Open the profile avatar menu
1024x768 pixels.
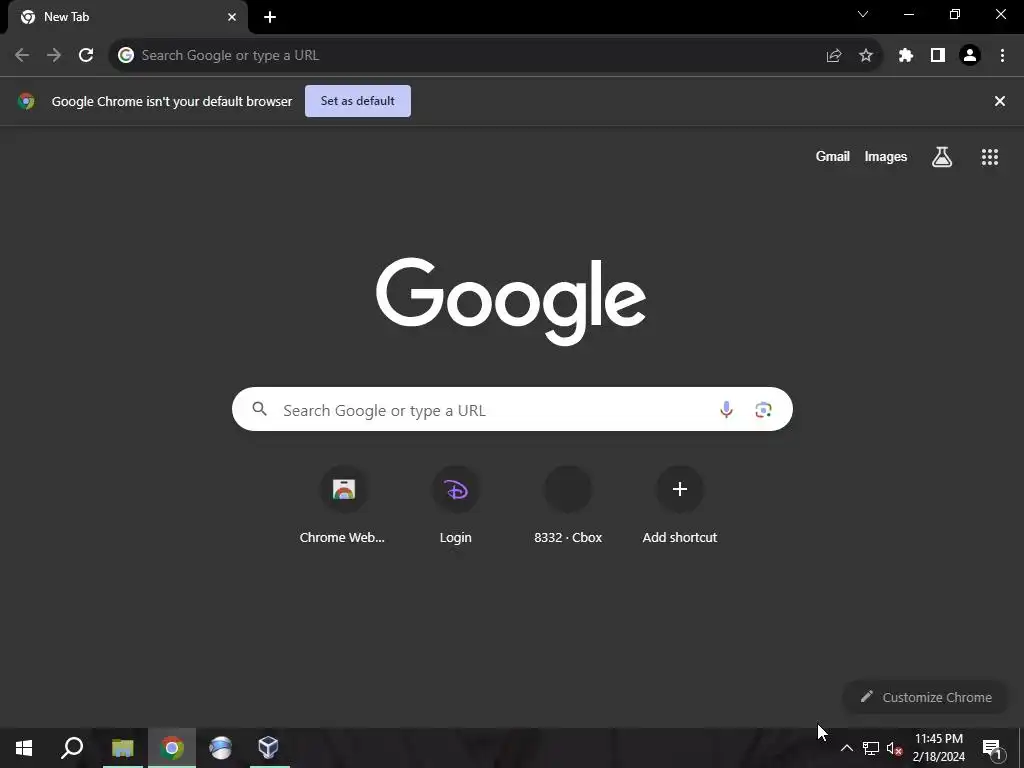point(970,56)
